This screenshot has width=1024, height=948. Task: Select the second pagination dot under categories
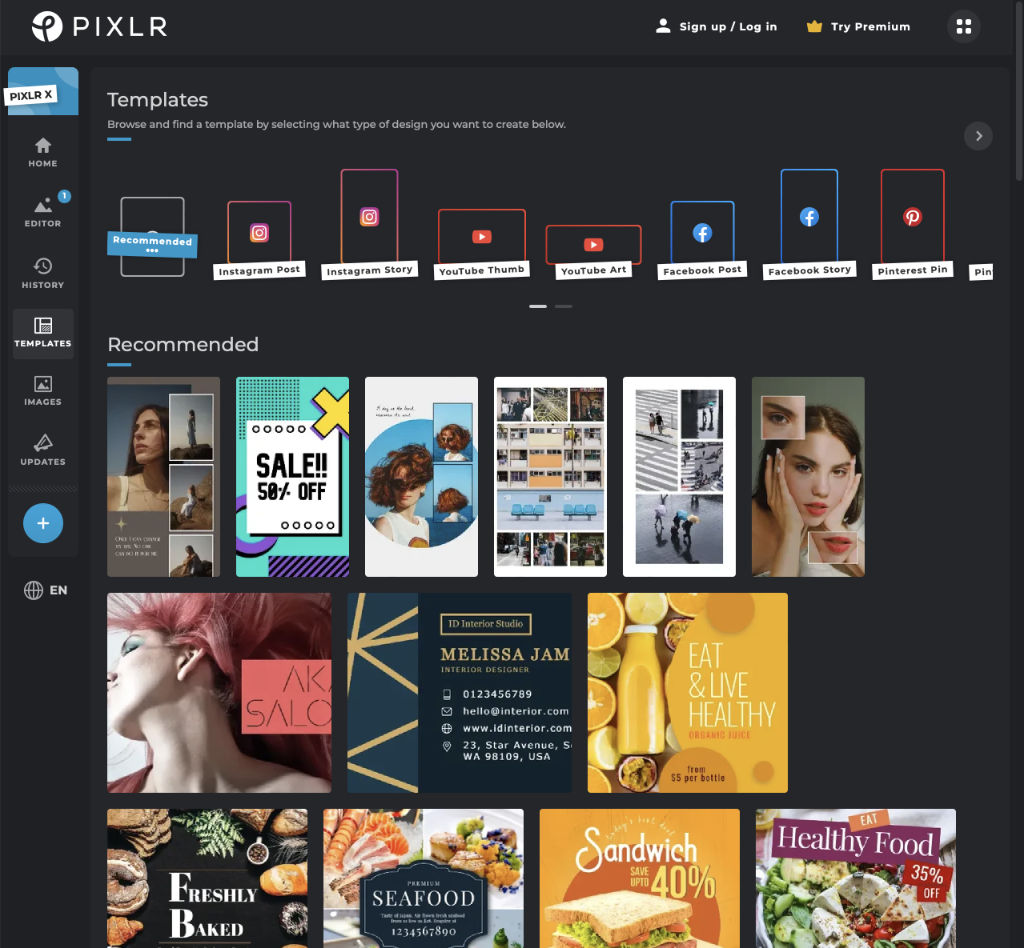click(563, 306)
